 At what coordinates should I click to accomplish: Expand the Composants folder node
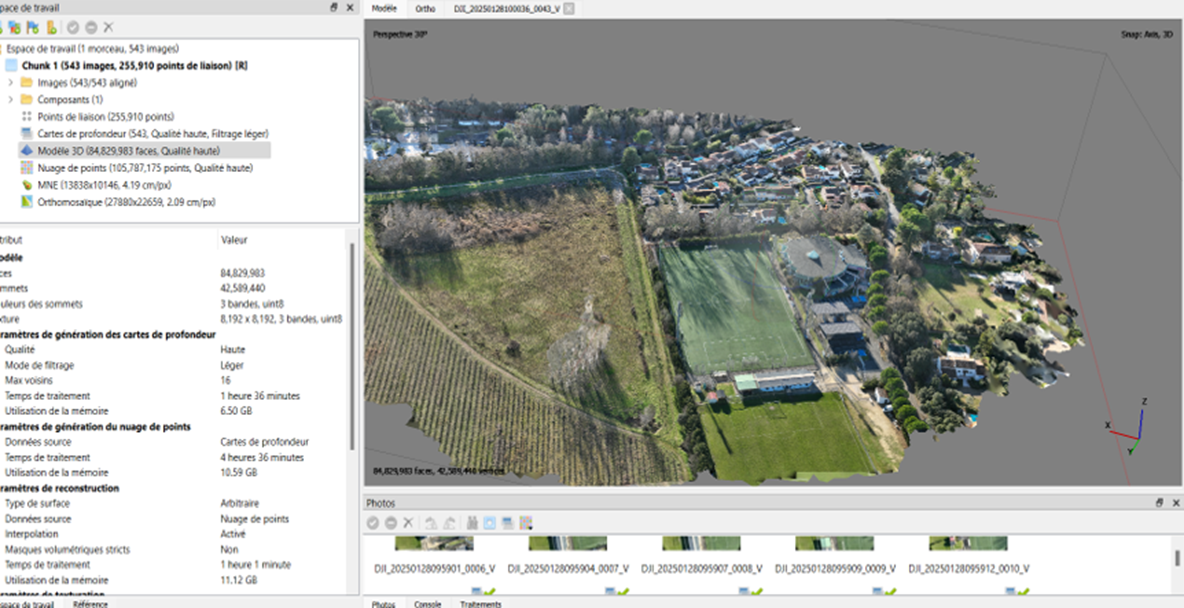(10, 99)
